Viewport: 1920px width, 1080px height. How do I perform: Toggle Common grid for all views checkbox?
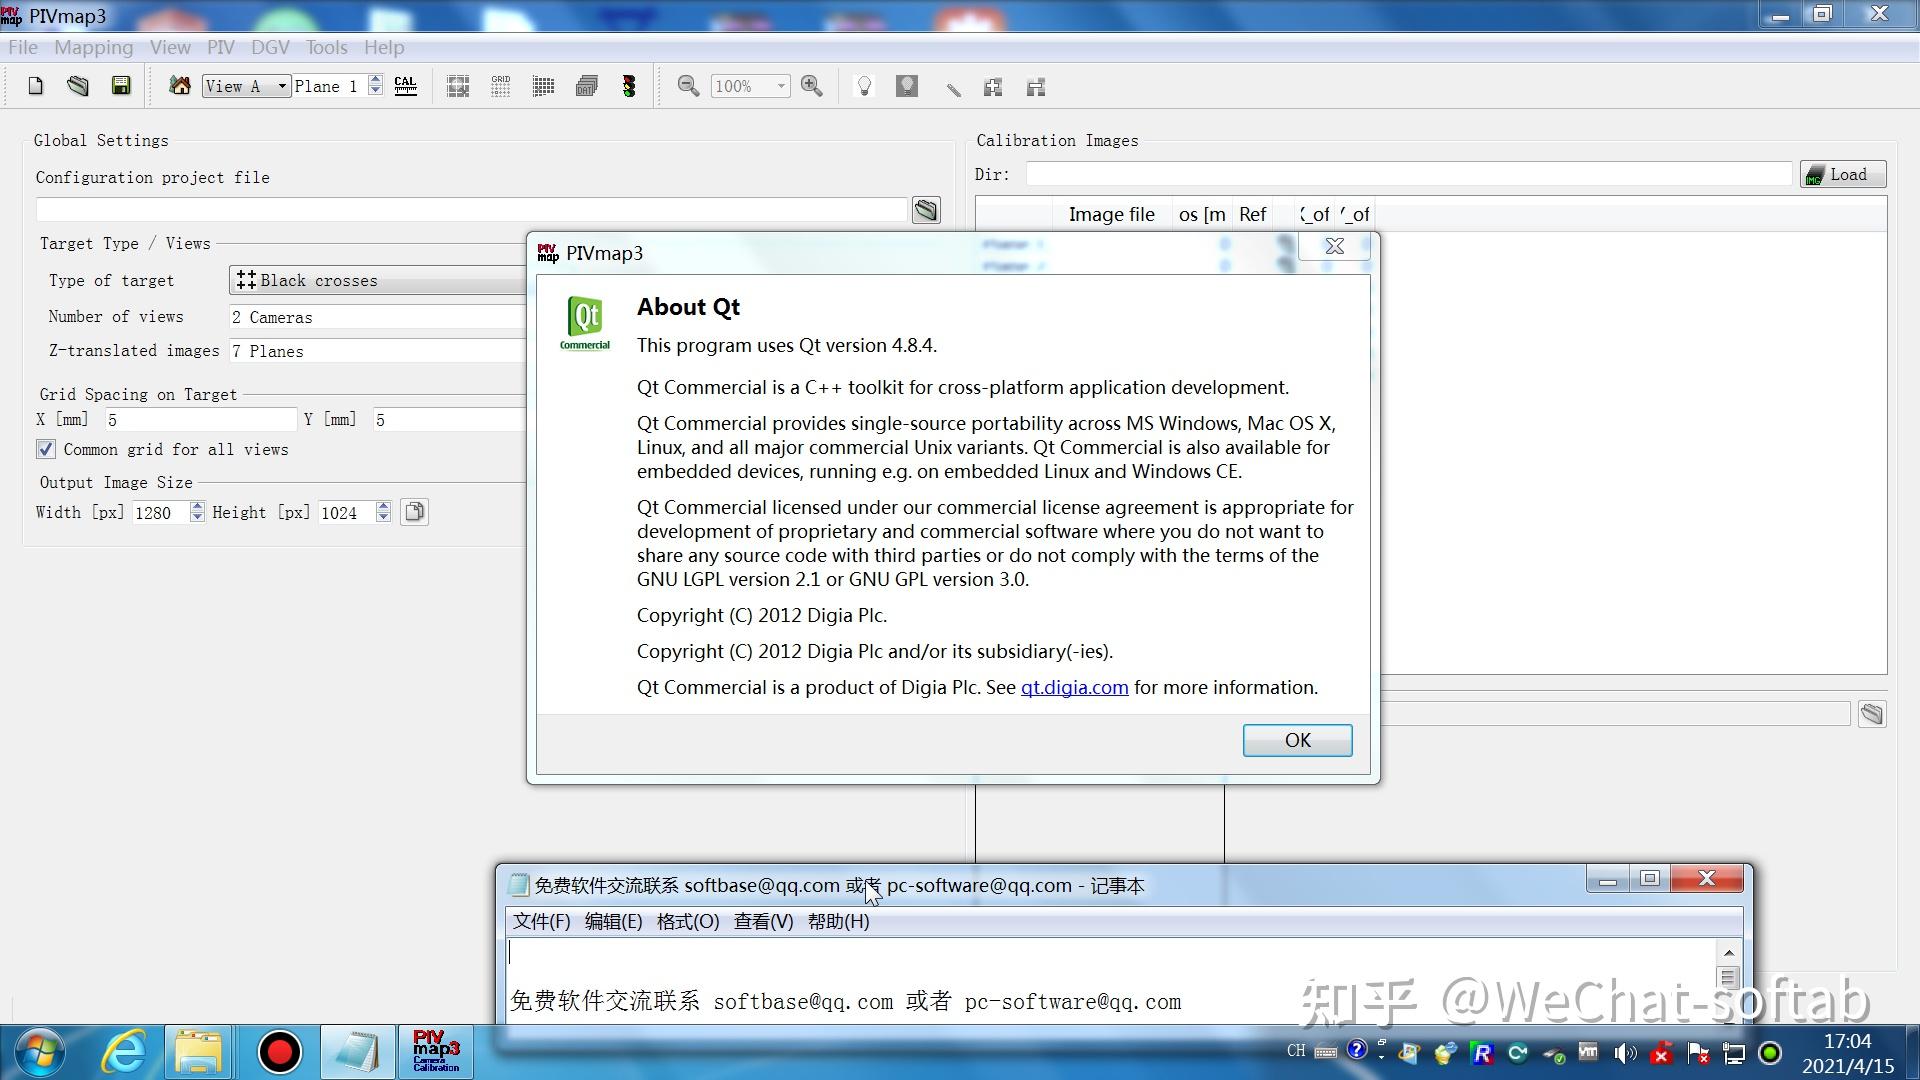point(46,449)
